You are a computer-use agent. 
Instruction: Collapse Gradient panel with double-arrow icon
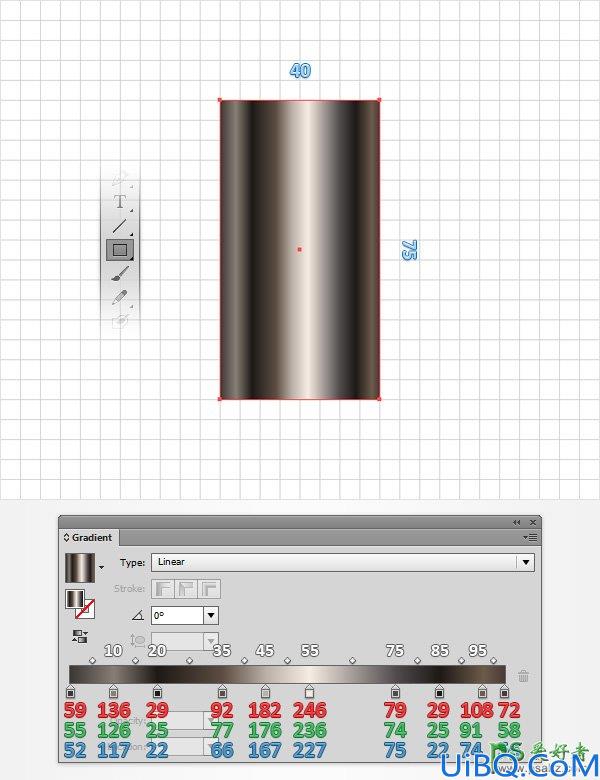coord(516,522)
